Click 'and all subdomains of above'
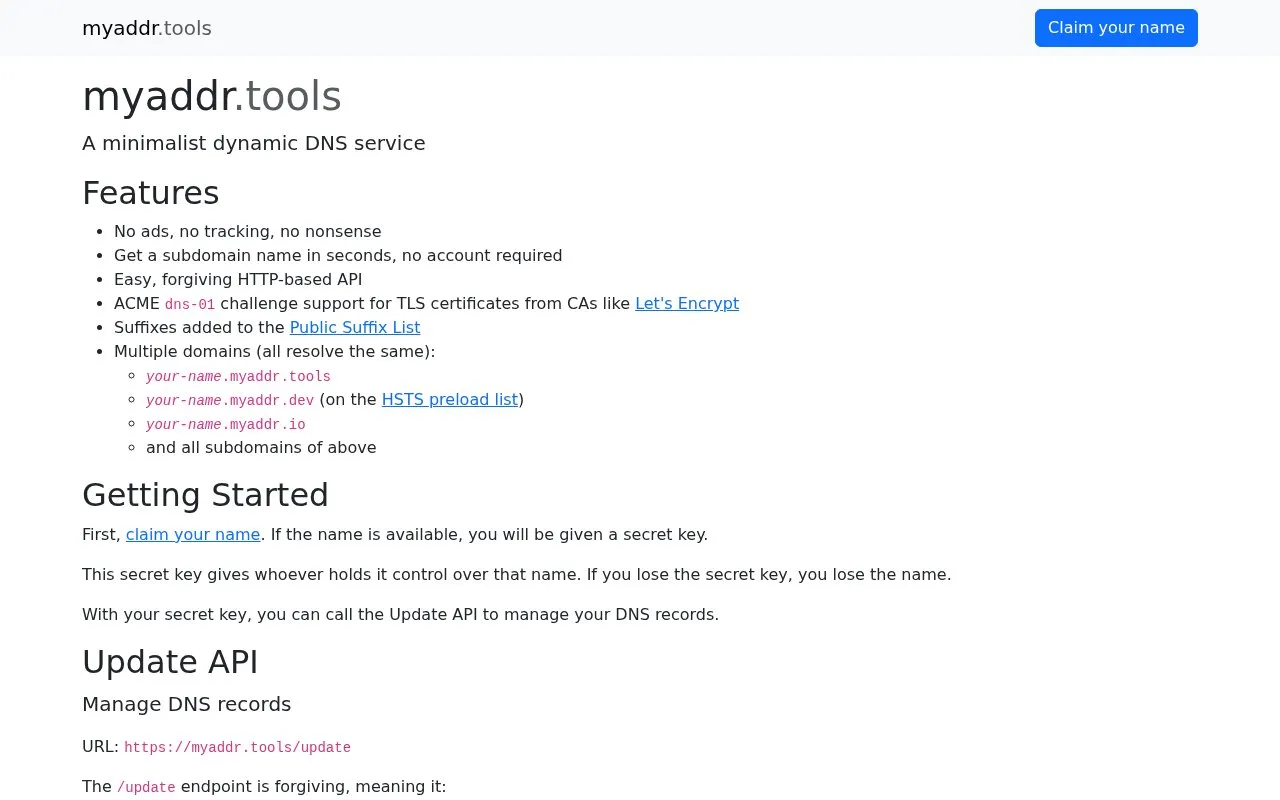The height and width of the screenshot is (800, 1280). [261, 447]
